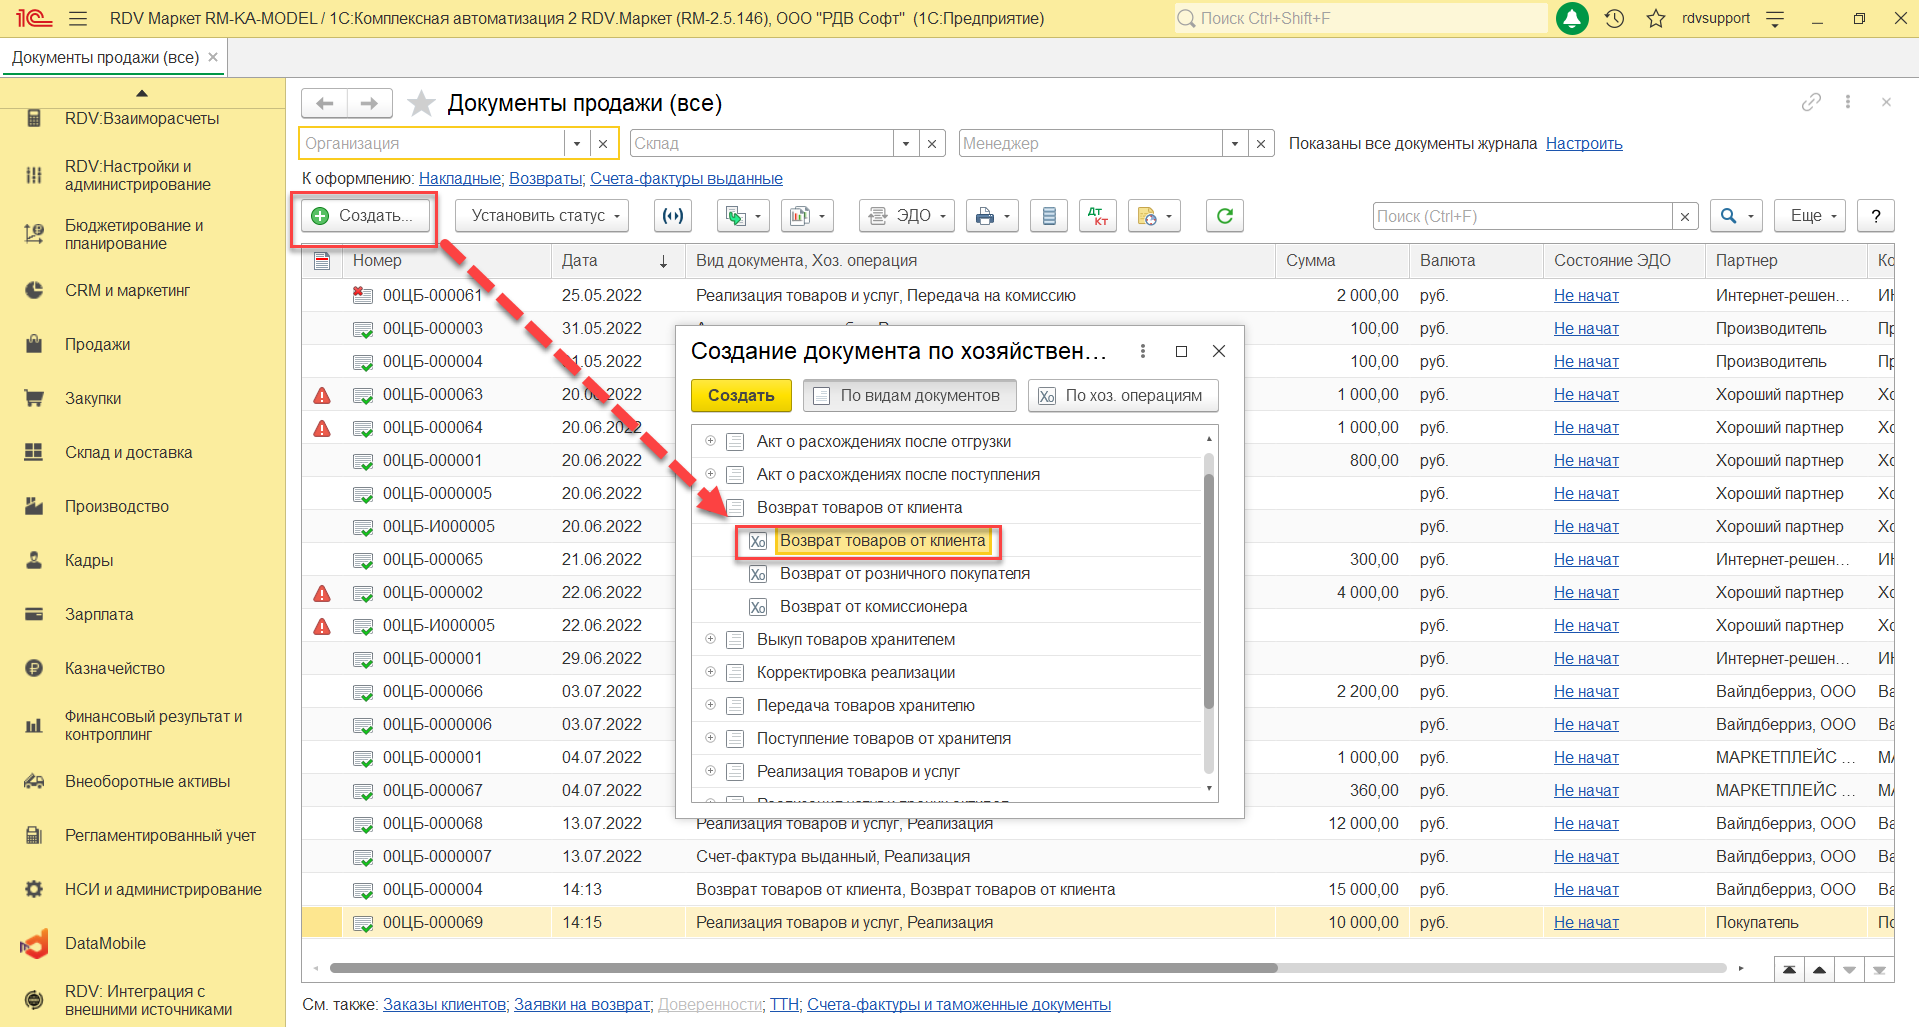
Task: Click the notifications bell icon
Action: [x=1572, y=19]
